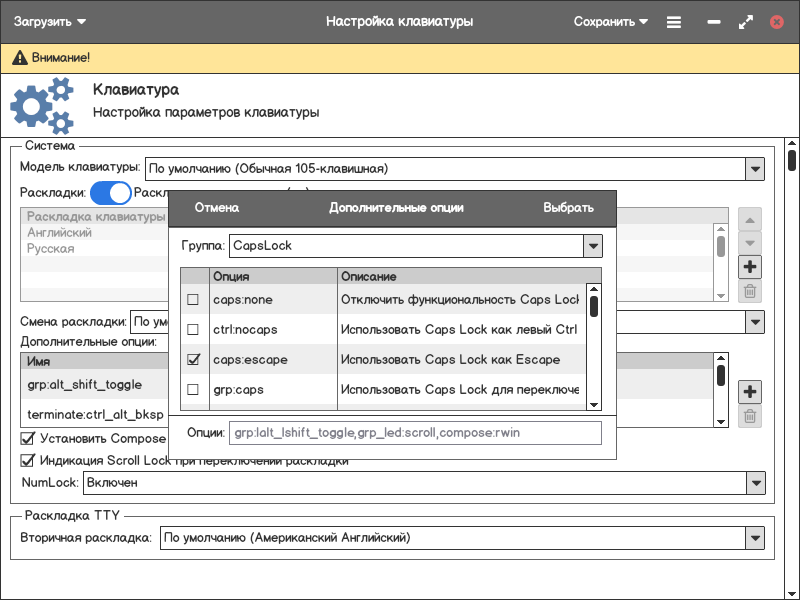Open the Сохранить menu
This screenshot has height=600, width=800.
point(610,21)
